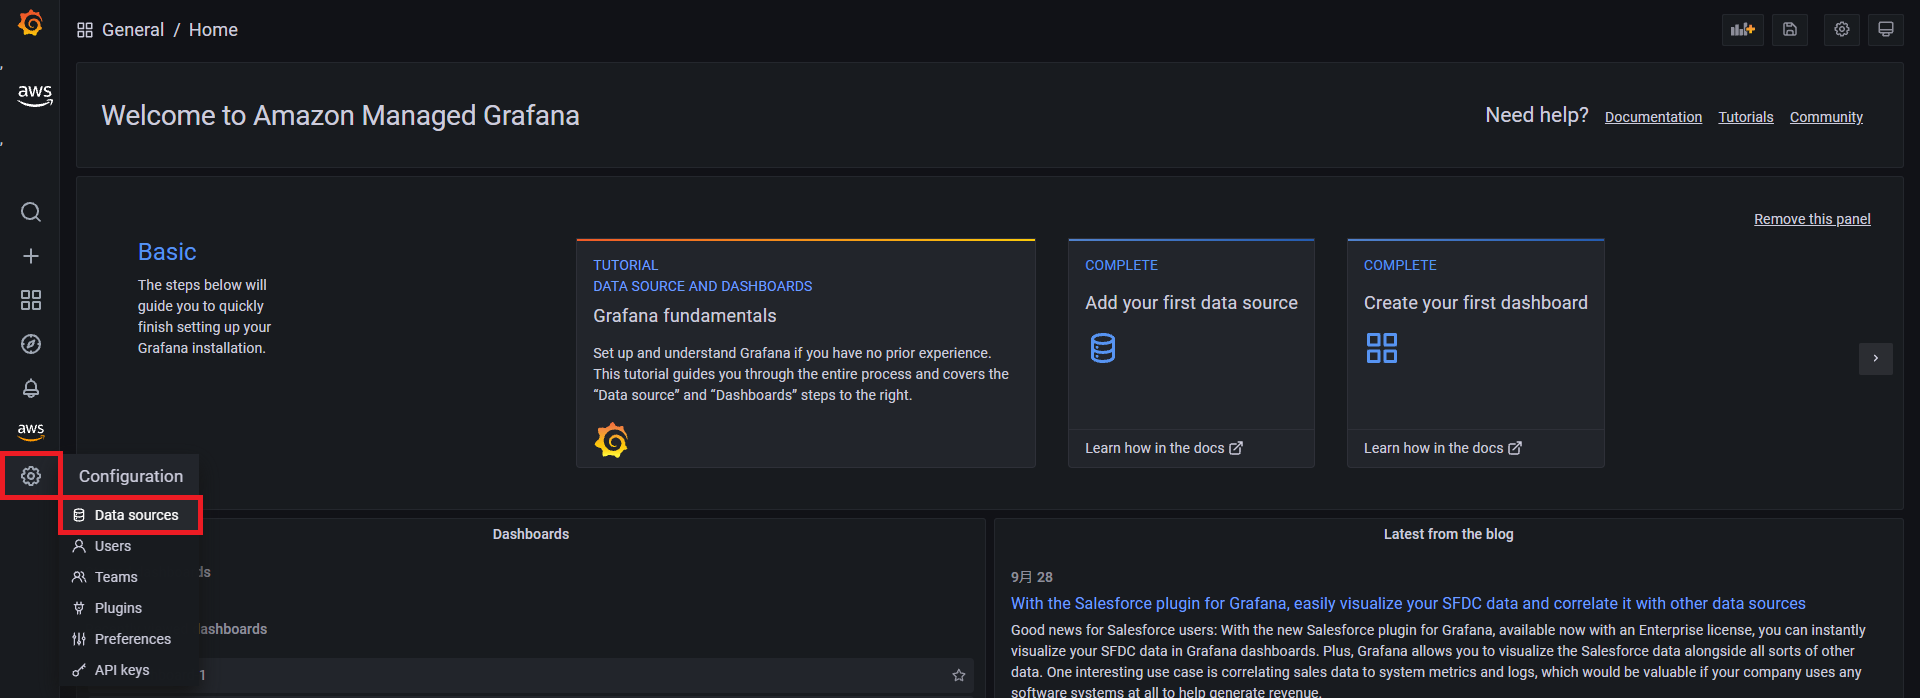Open the Explore compass icon

pyautogui.click(x=31, y=344)
